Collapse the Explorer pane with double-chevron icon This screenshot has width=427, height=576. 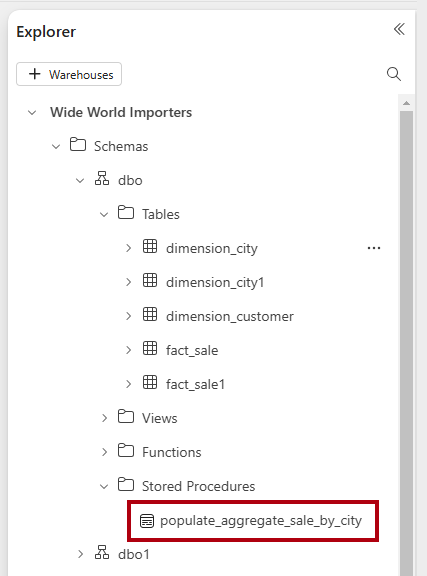[x=399, y=29]
